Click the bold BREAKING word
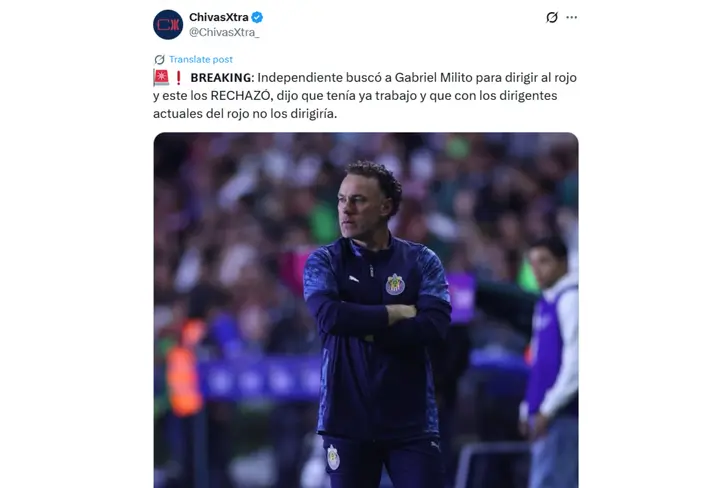 (x=221, y=78)
